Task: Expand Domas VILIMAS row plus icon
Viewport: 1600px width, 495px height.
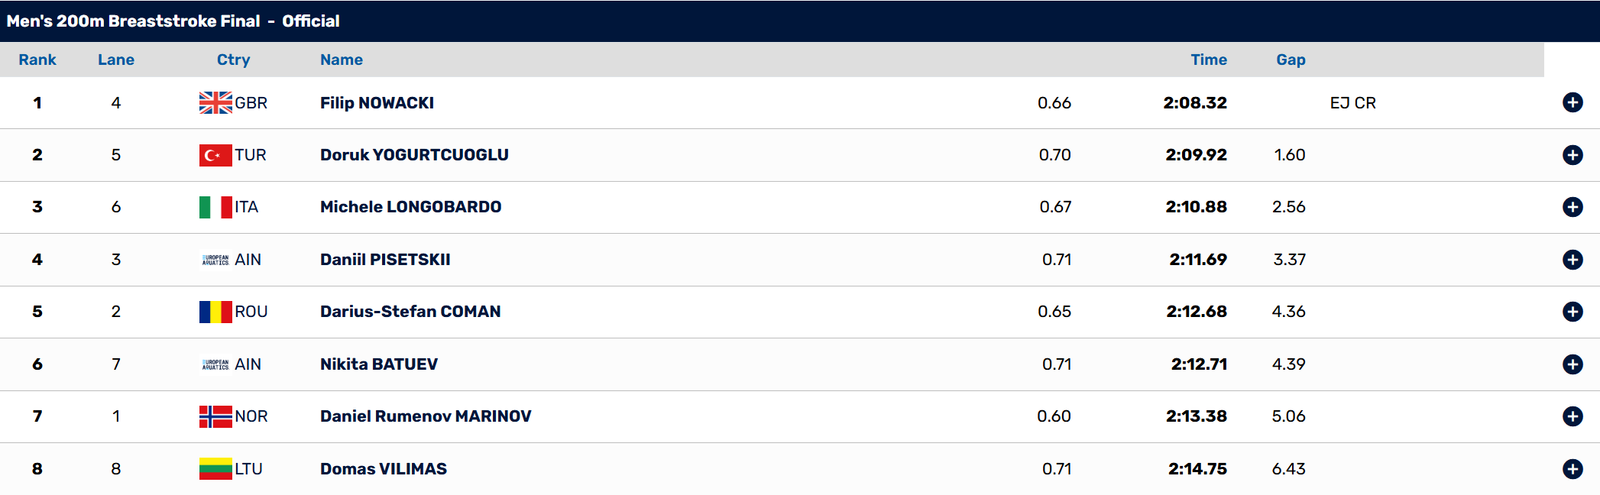Action: click(1572, 469)
